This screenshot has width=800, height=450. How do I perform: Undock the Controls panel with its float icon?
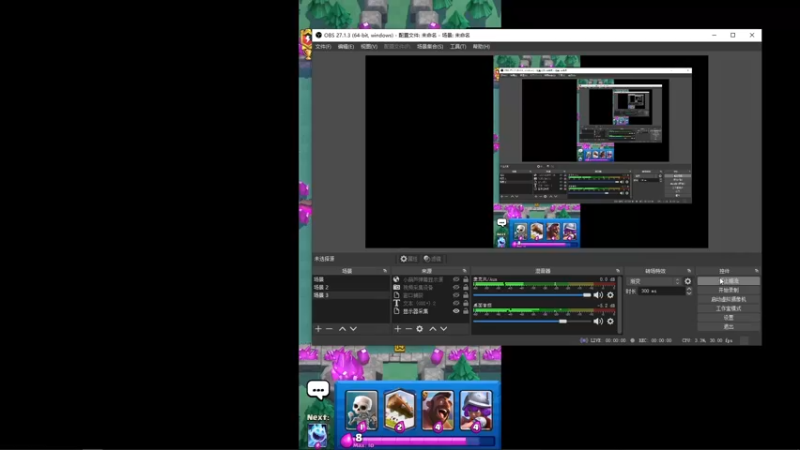coord(756,271)
